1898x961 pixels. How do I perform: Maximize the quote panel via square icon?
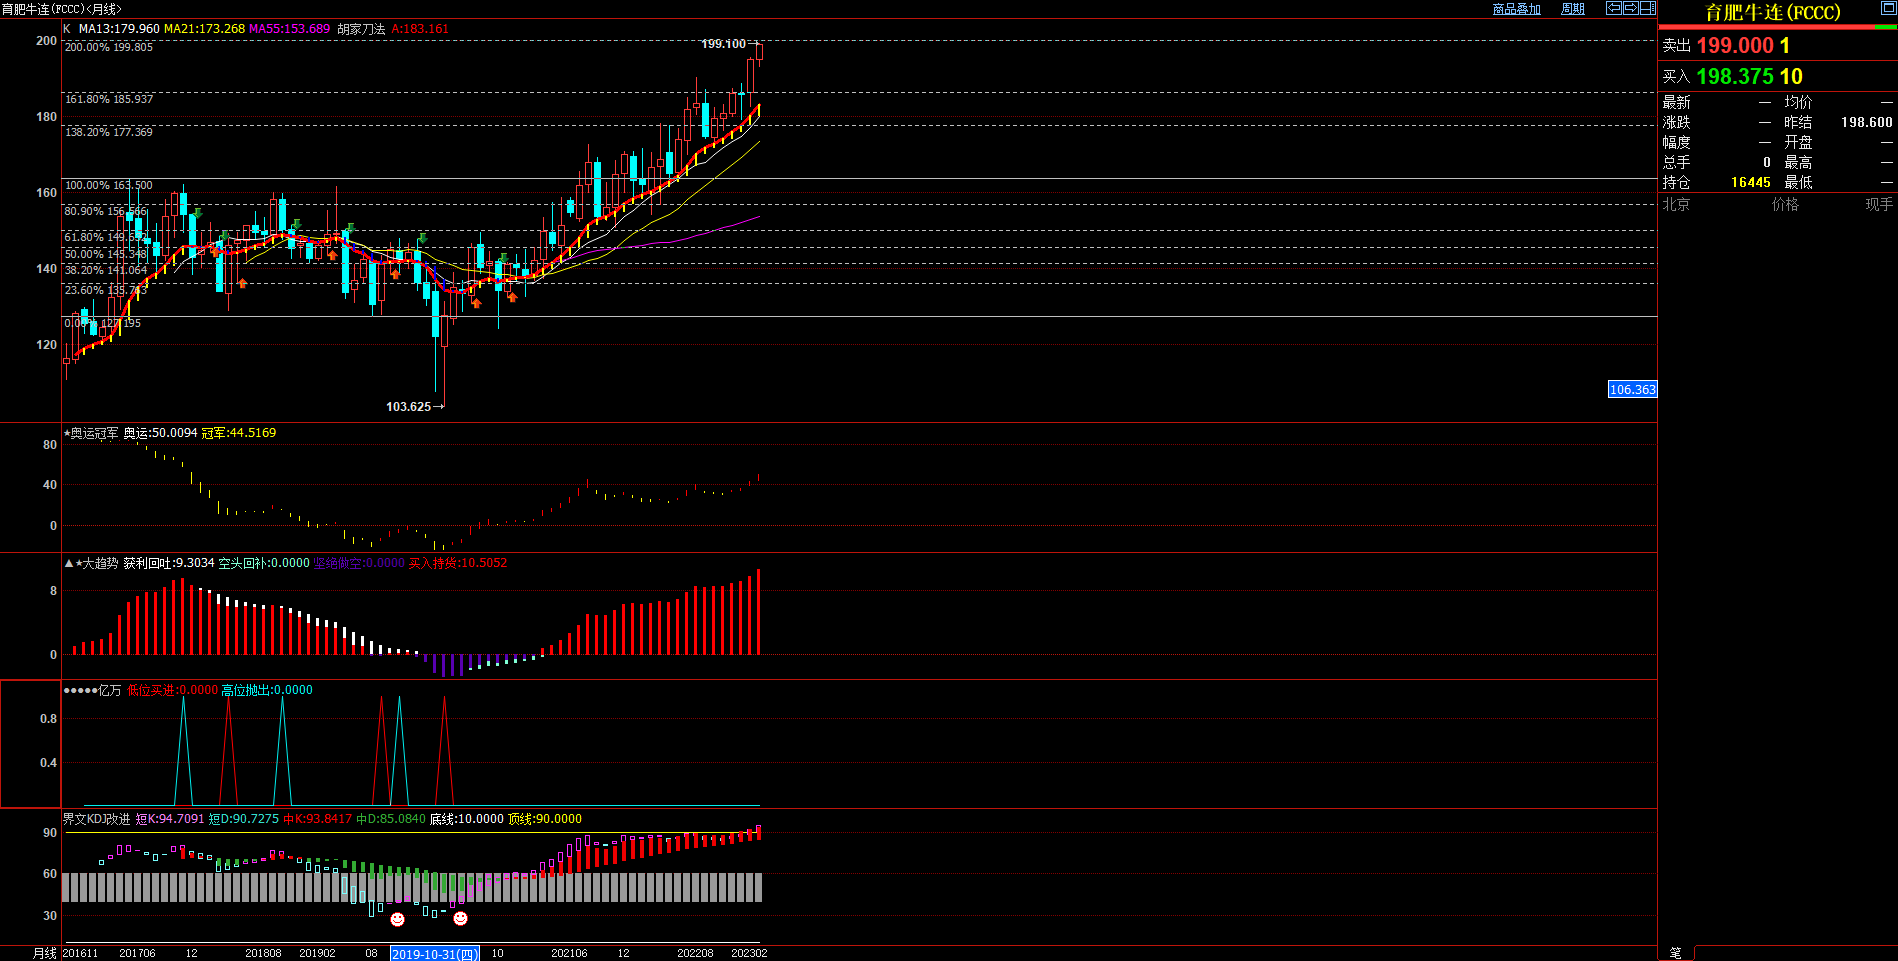tap(1888, 8)
